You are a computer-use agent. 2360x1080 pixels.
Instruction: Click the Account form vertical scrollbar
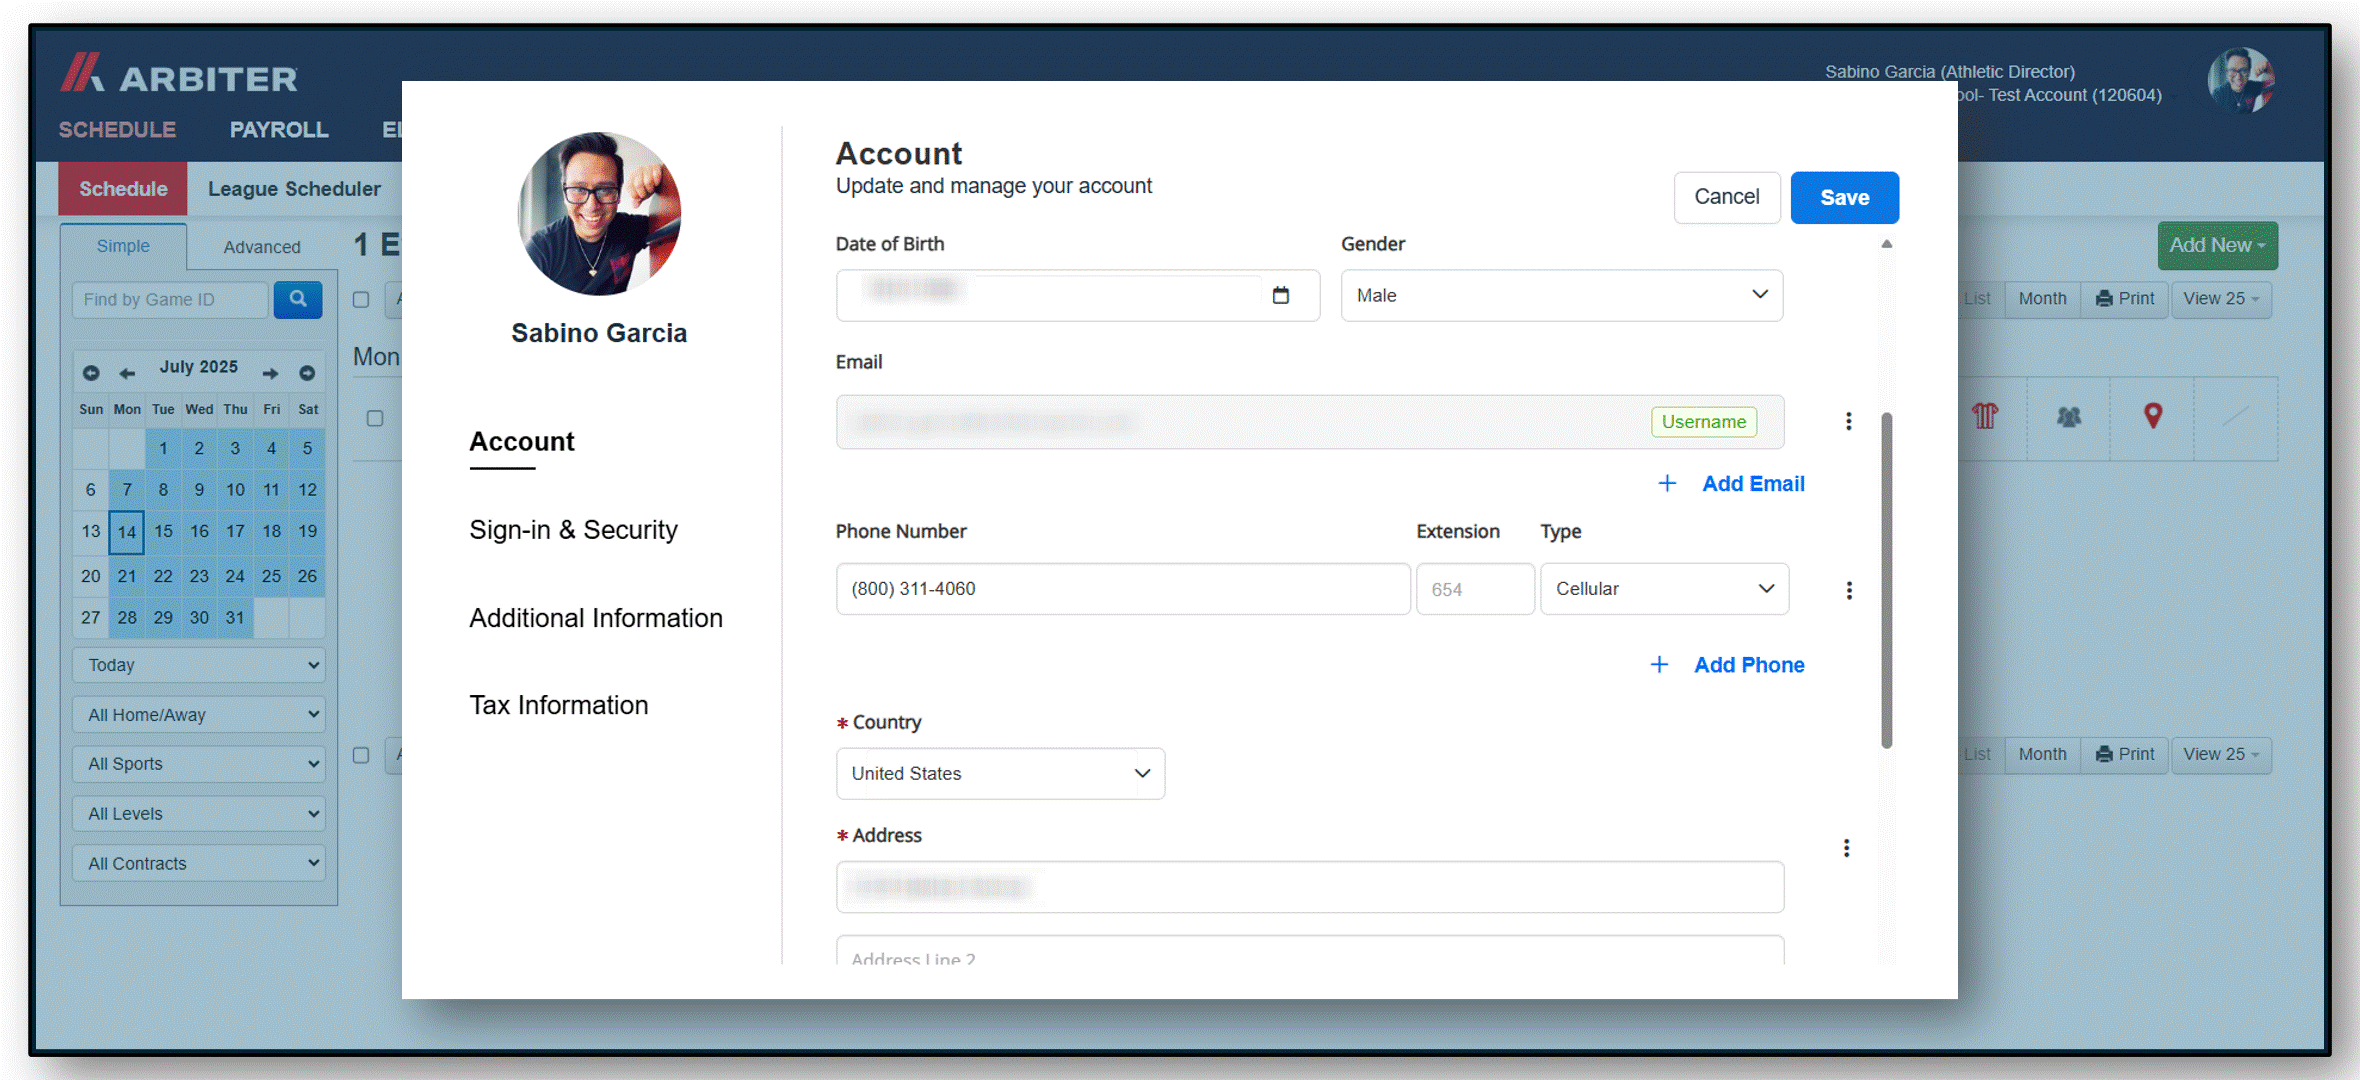click(1886, 580)
